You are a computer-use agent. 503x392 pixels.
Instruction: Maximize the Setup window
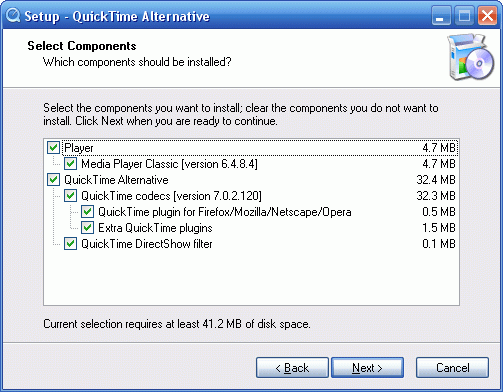(464, 16)
